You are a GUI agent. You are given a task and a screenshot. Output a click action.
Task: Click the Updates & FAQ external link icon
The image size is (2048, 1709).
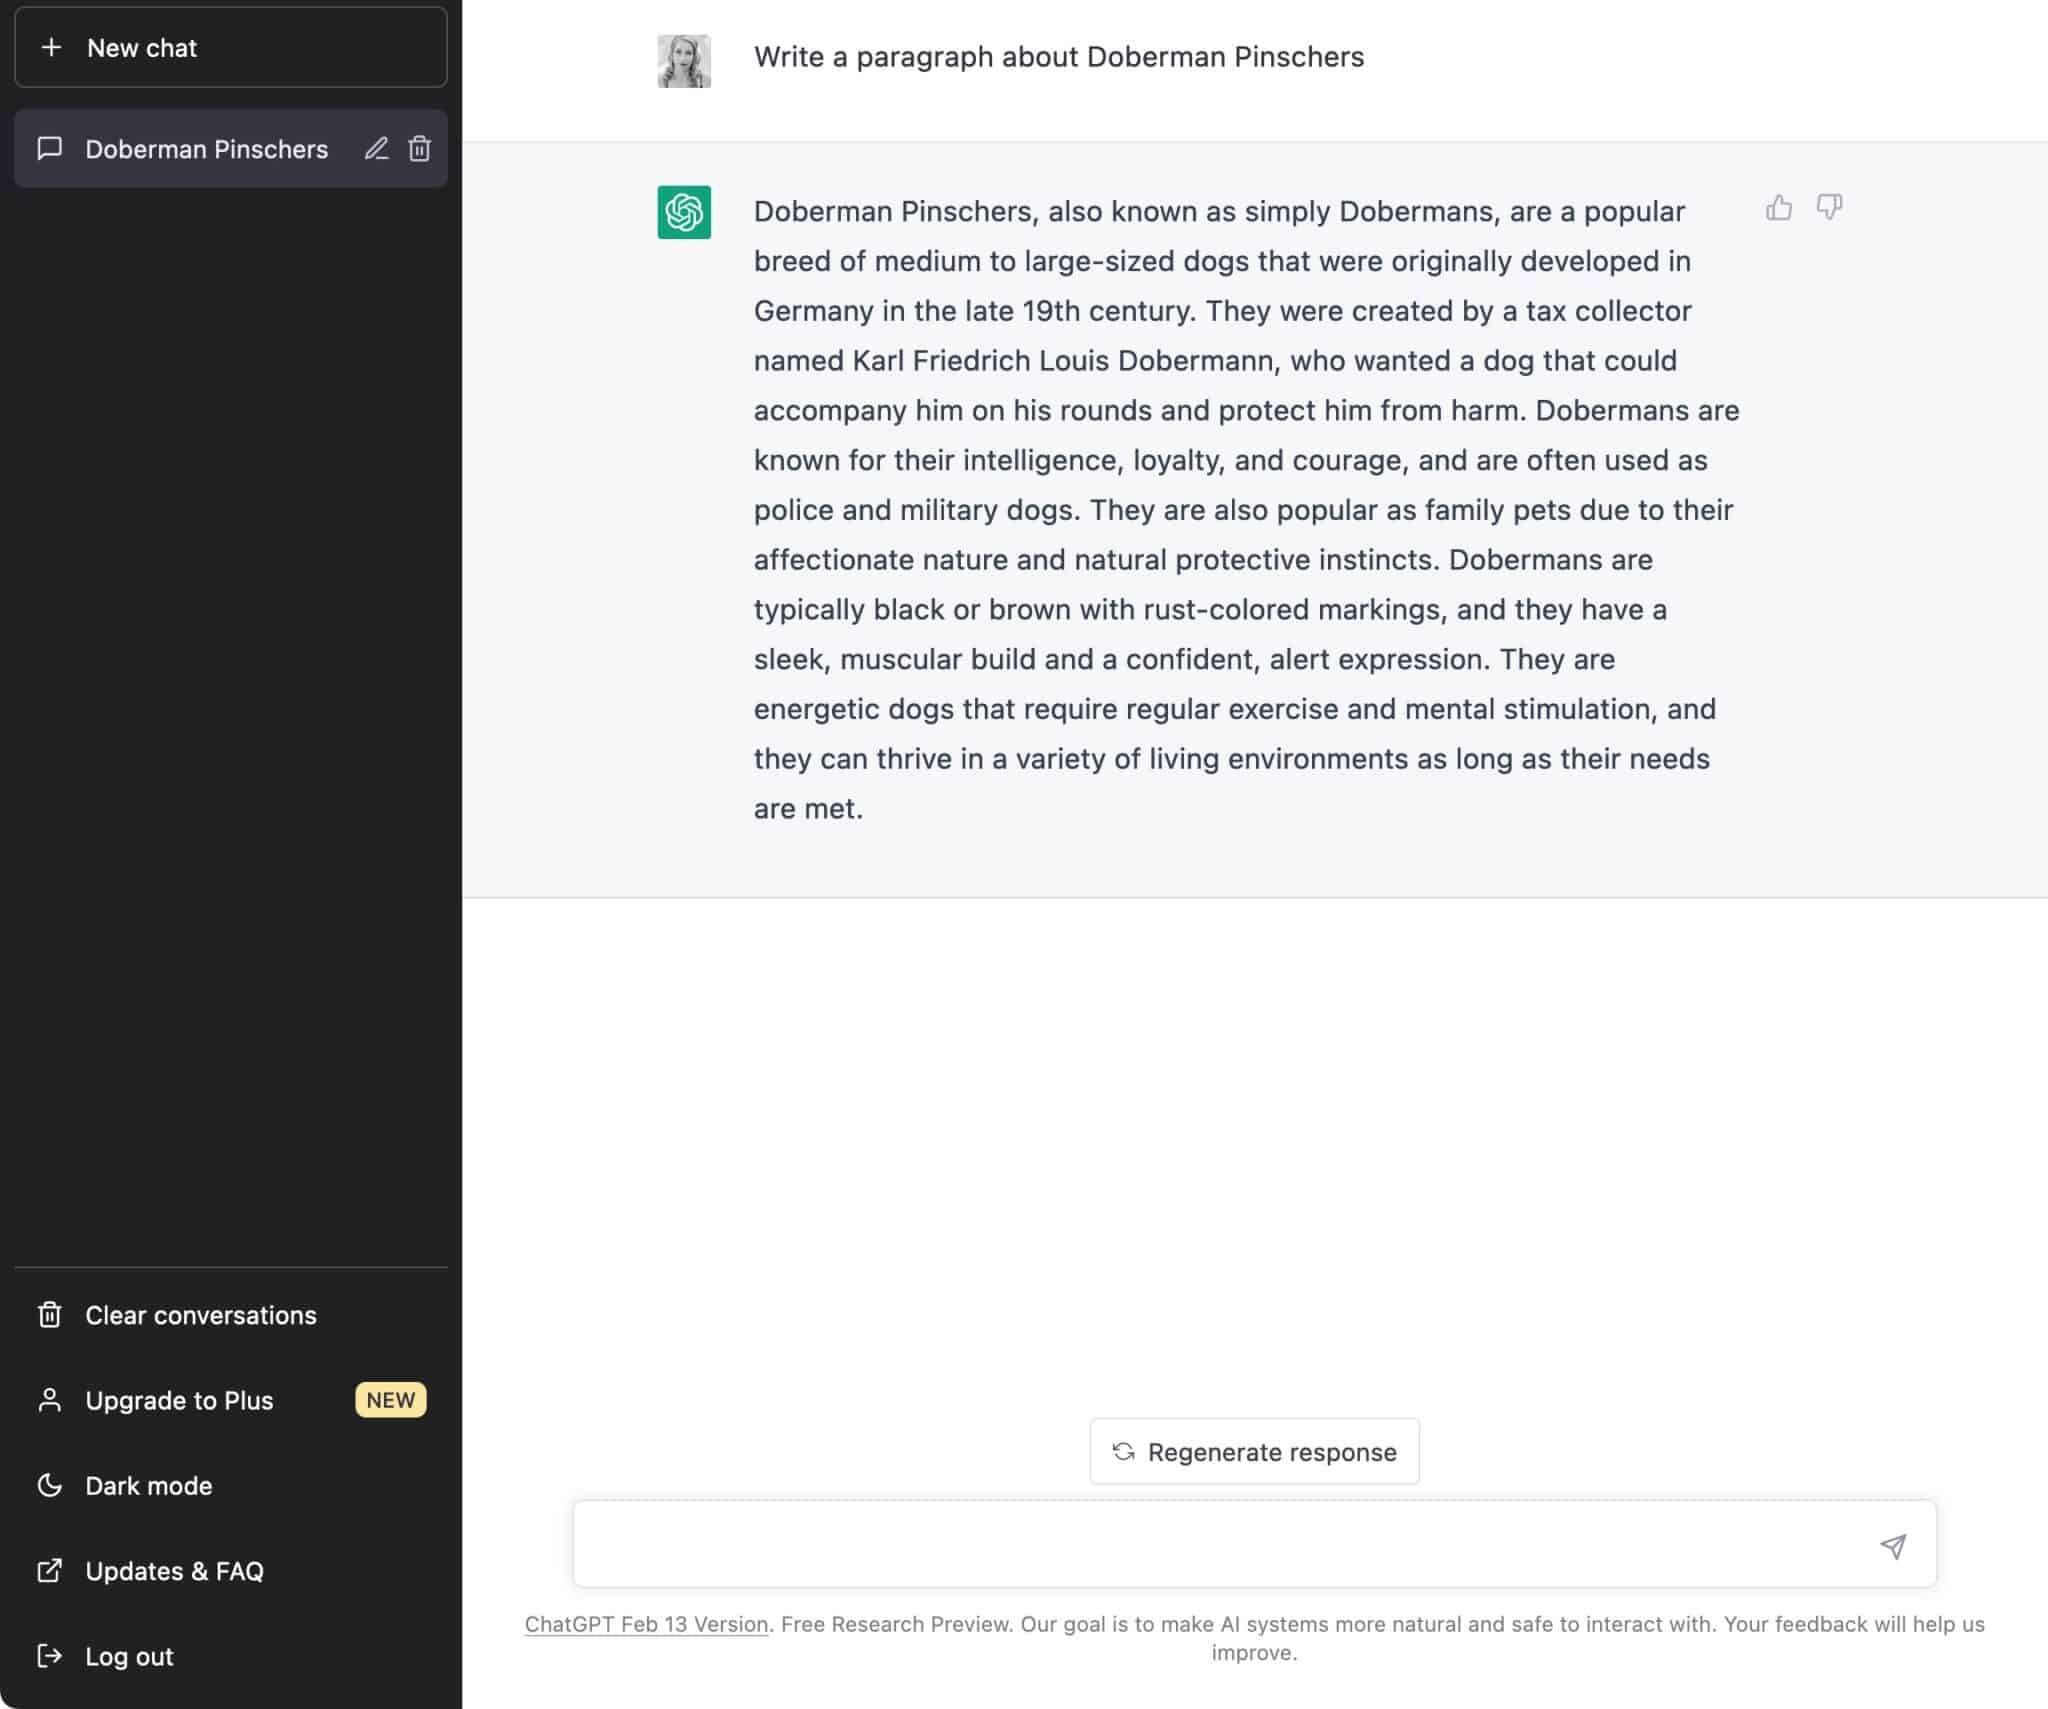[49, 1571]
